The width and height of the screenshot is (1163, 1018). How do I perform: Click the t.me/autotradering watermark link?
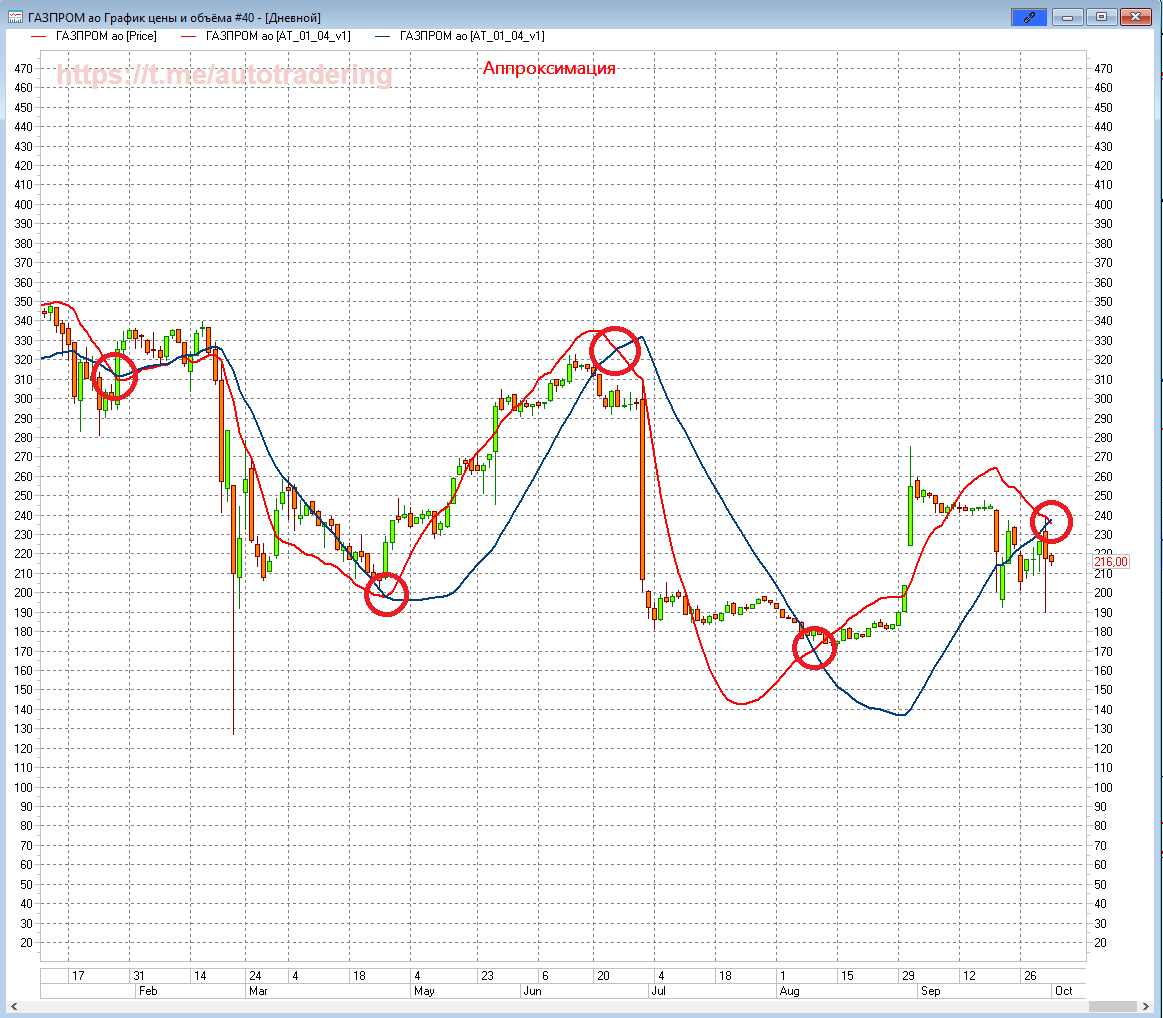224,74
